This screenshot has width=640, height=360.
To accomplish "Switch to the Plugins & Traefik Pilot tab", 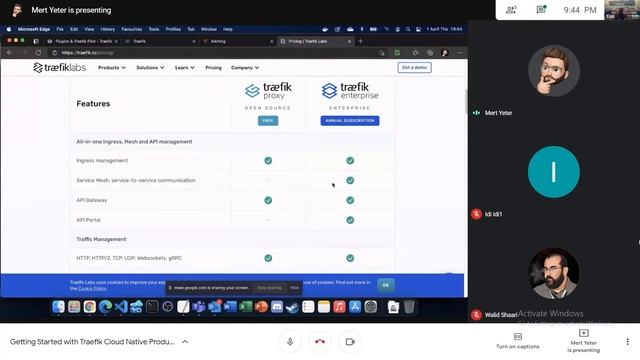I will [x=82, y=41].
